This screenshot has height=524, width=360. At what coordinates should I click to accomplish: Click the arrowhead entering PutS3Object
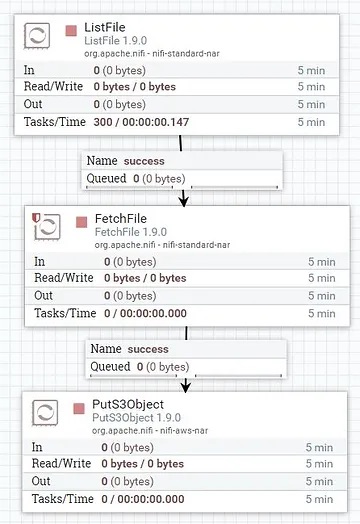(186, 387)
